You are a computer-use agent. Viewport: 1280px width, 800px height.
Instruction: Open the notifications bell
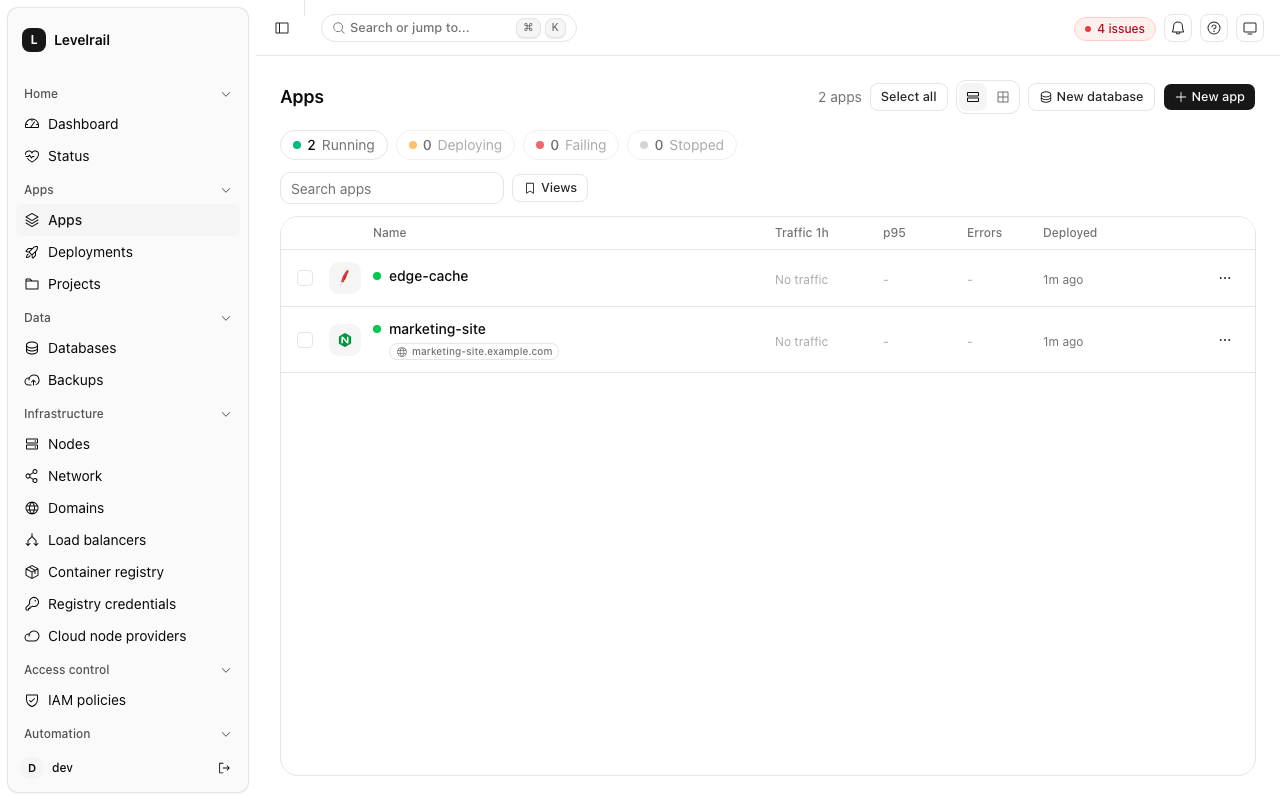(x=1178, y=28)
